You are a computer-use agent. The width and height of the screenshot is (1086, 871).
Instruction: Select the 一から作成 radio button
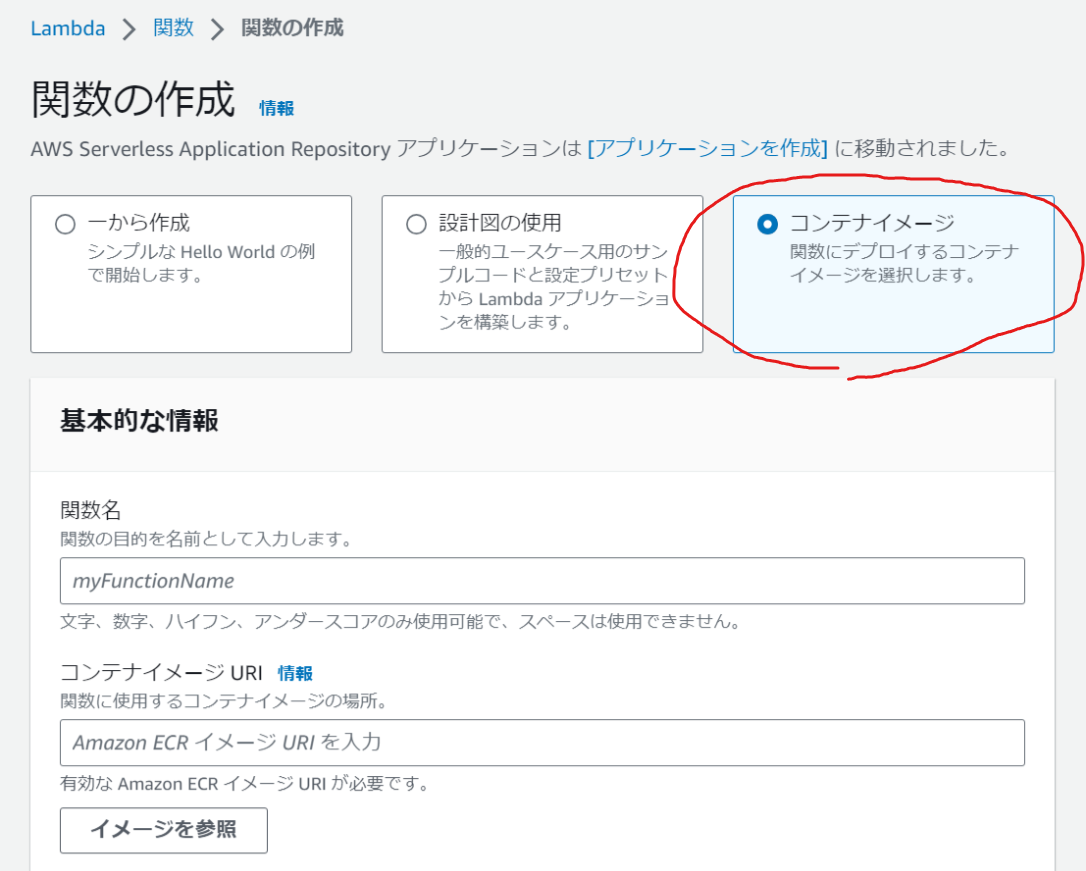coord(65,224)
